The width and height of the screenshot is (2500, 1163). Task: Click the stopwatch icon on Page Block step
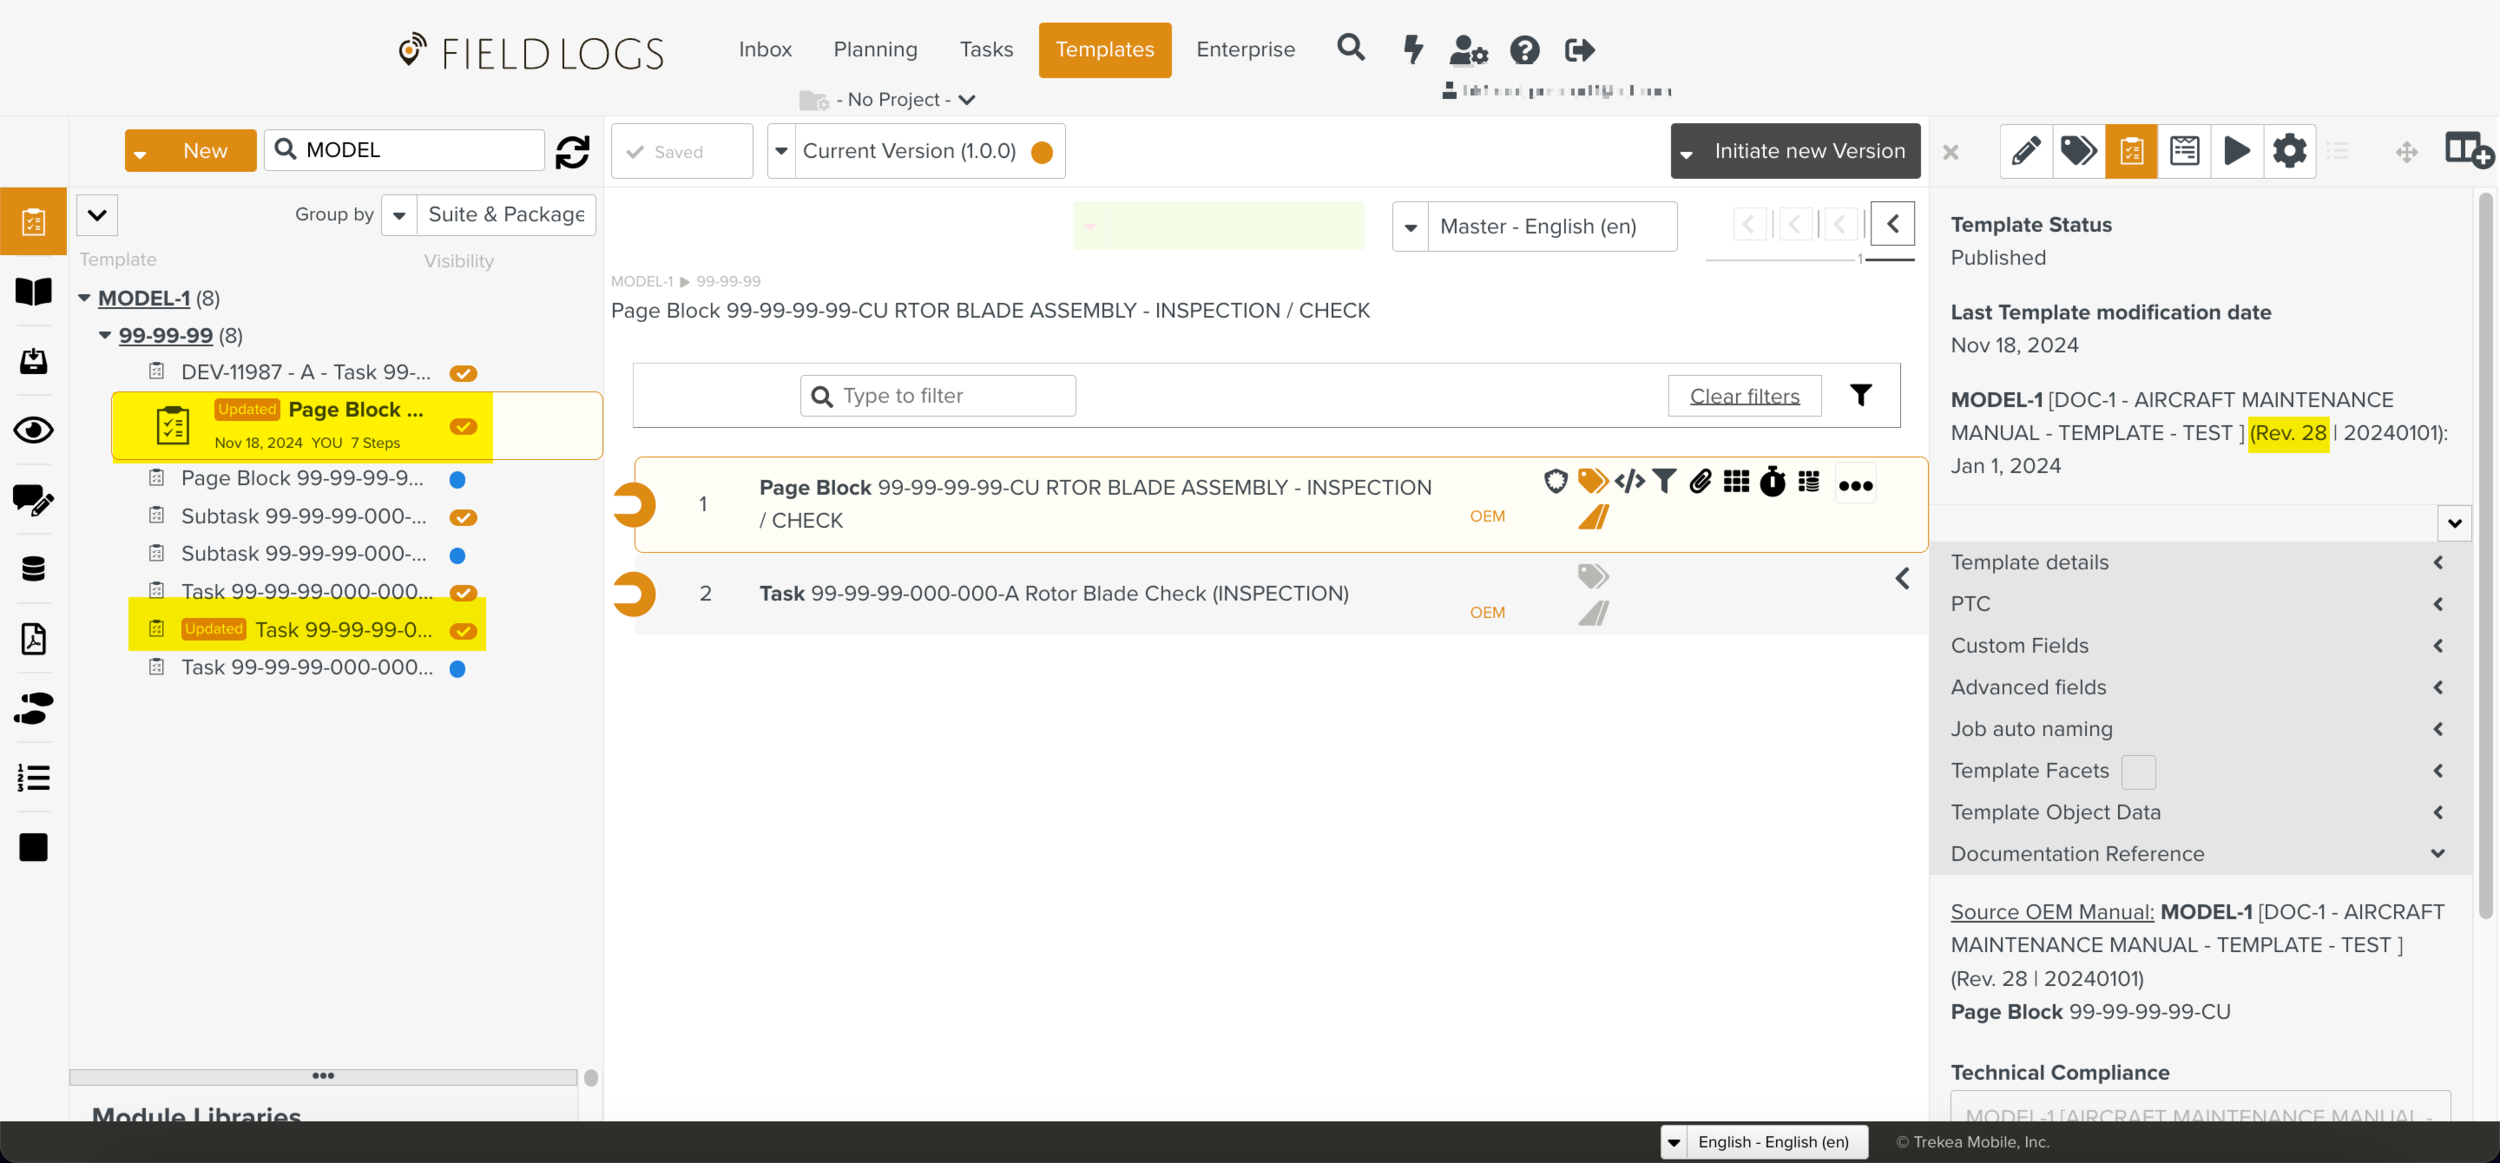pyautogui.click(x=1772, y=482)
